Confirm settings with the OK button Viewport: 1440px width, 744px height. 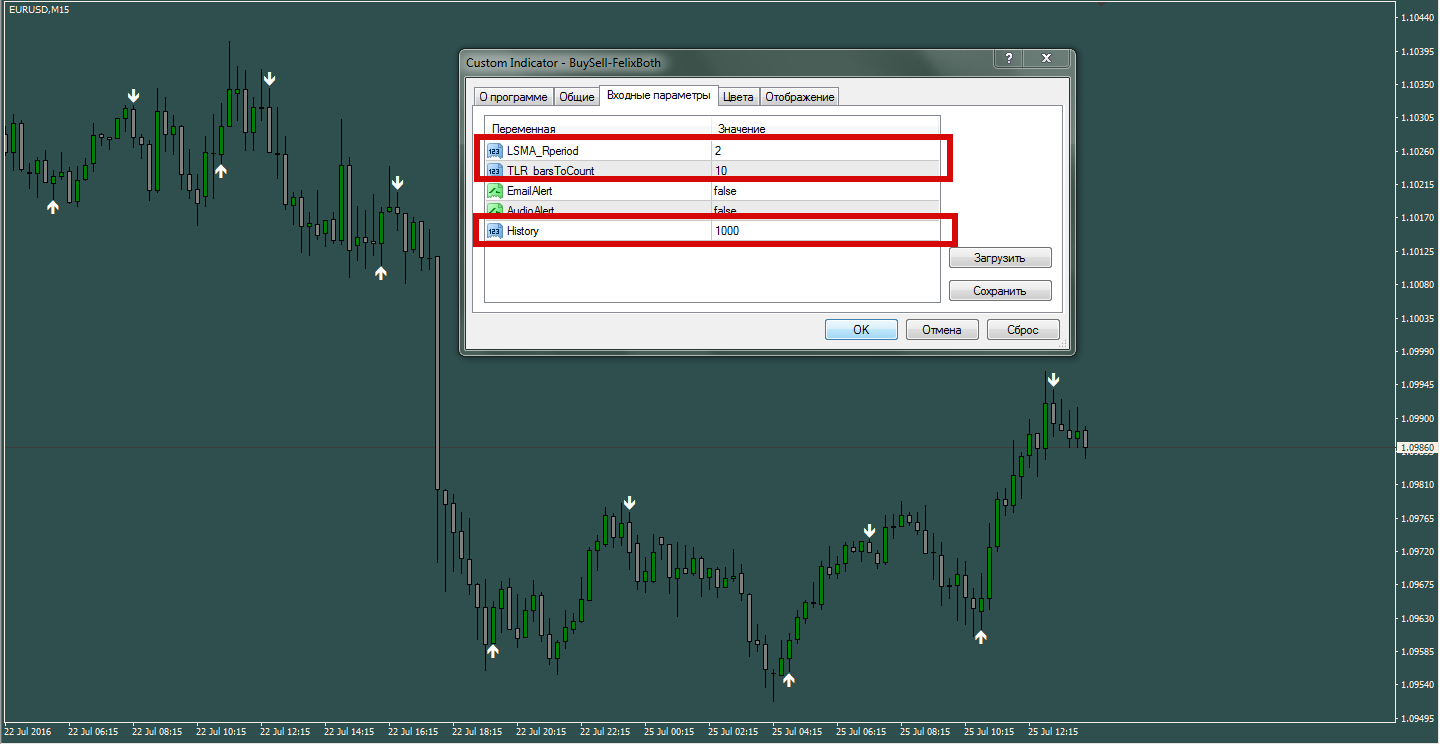[x=861, y=330]
